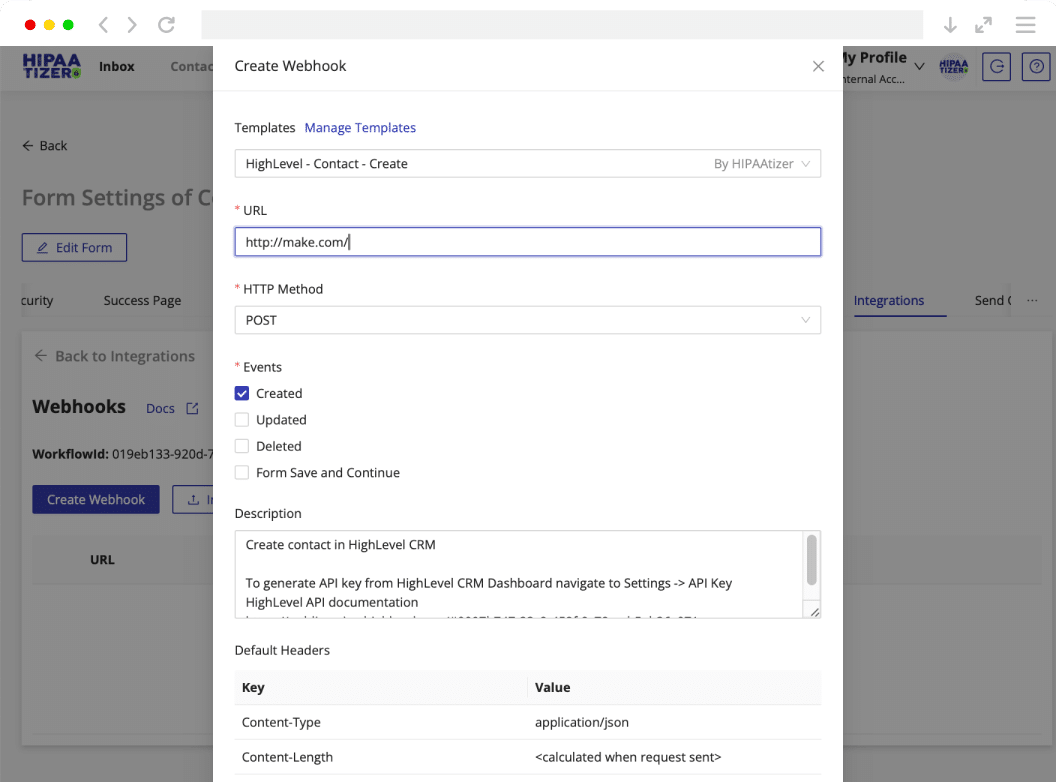
Task: Open the Manage Templates link
Action: 360,127
